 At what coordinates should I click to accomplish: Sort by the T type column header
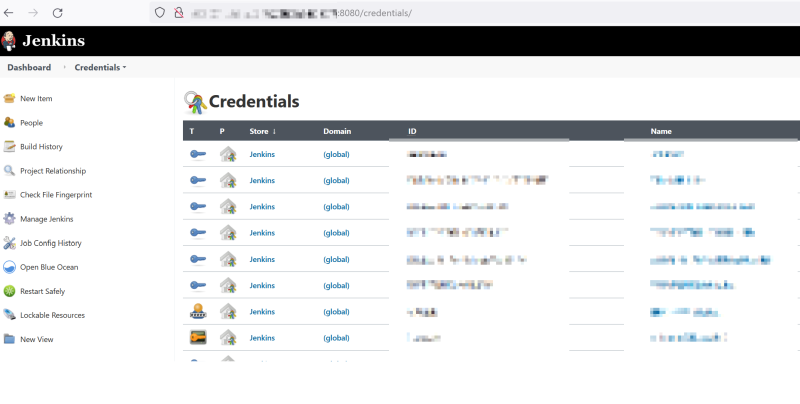click(x=192, y=131)
